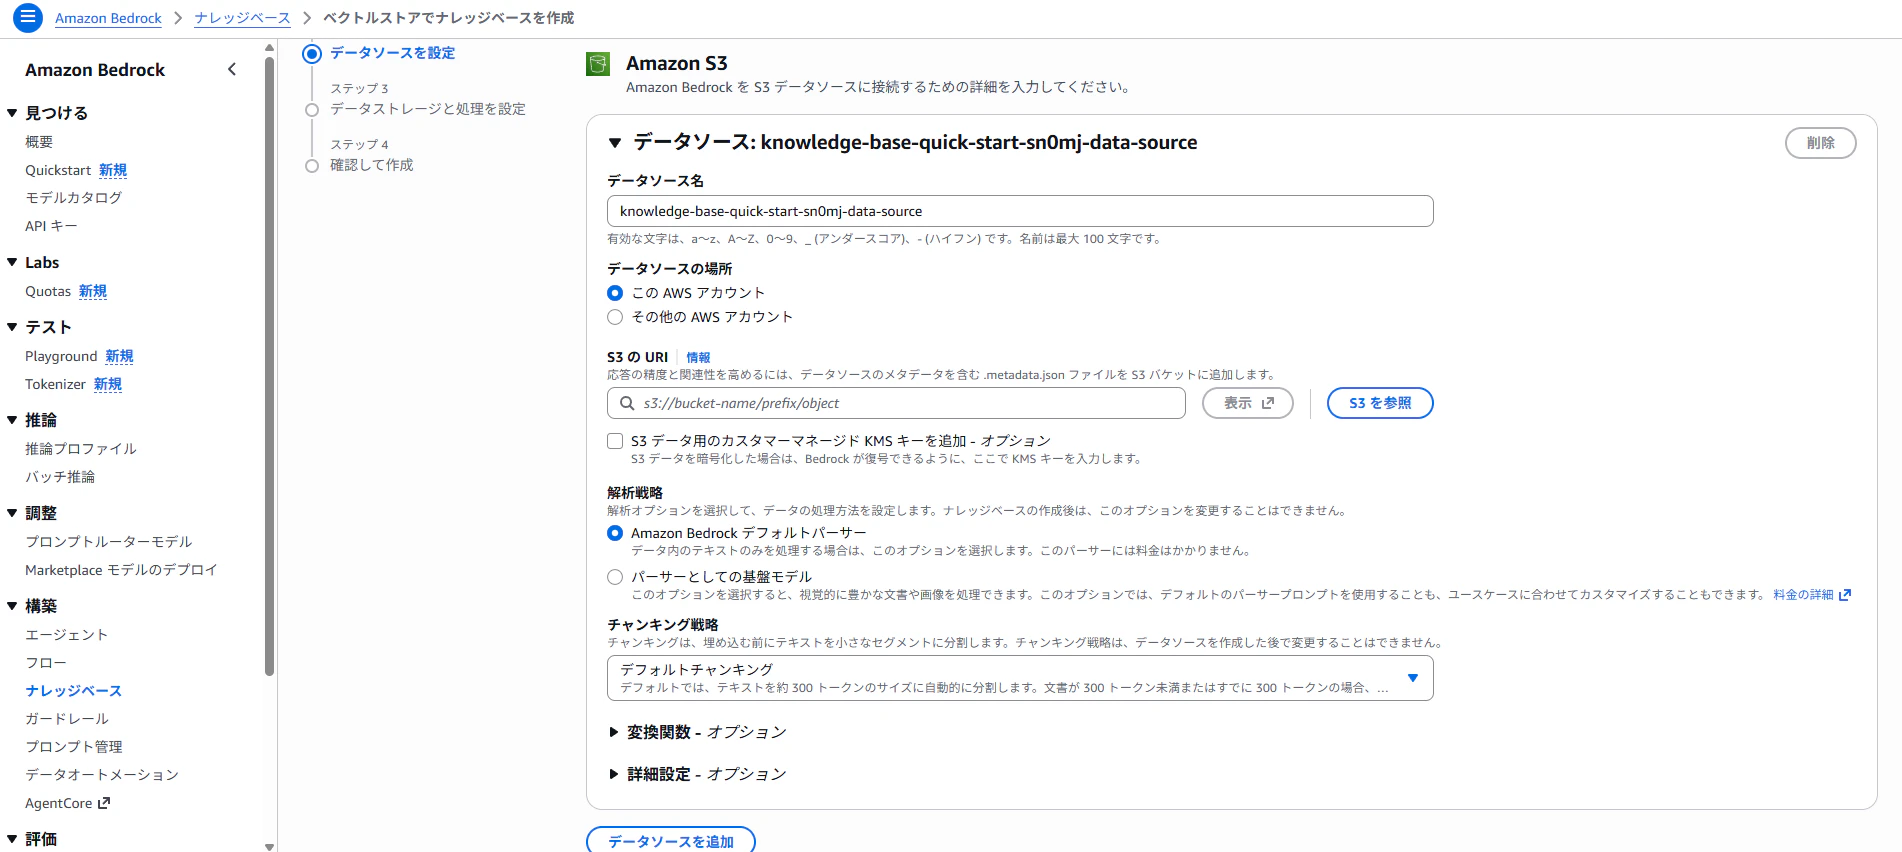Open エージェント in the sidebar
1902x852 pixels.
(x=66, y=635)
